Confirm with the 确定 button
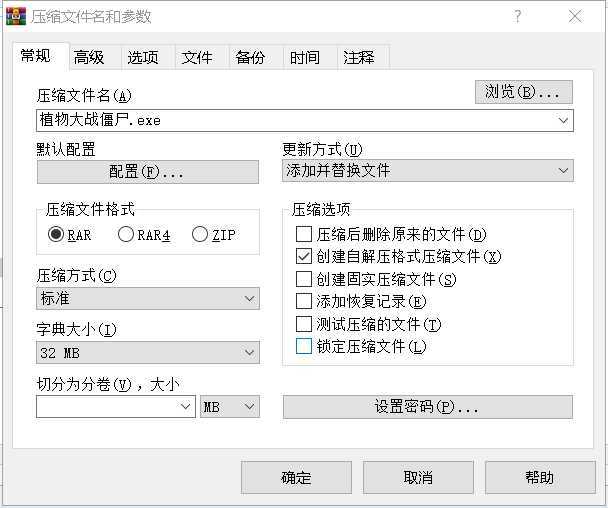 [x=296, y=477]
